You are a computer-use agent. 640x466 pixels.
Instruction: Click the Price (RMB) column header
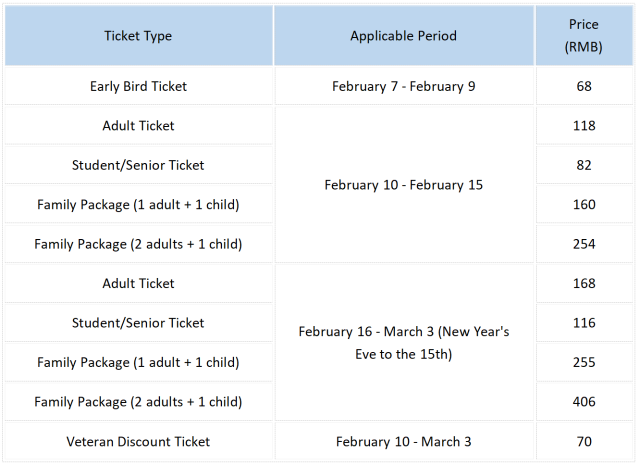[x=585, y=36]
